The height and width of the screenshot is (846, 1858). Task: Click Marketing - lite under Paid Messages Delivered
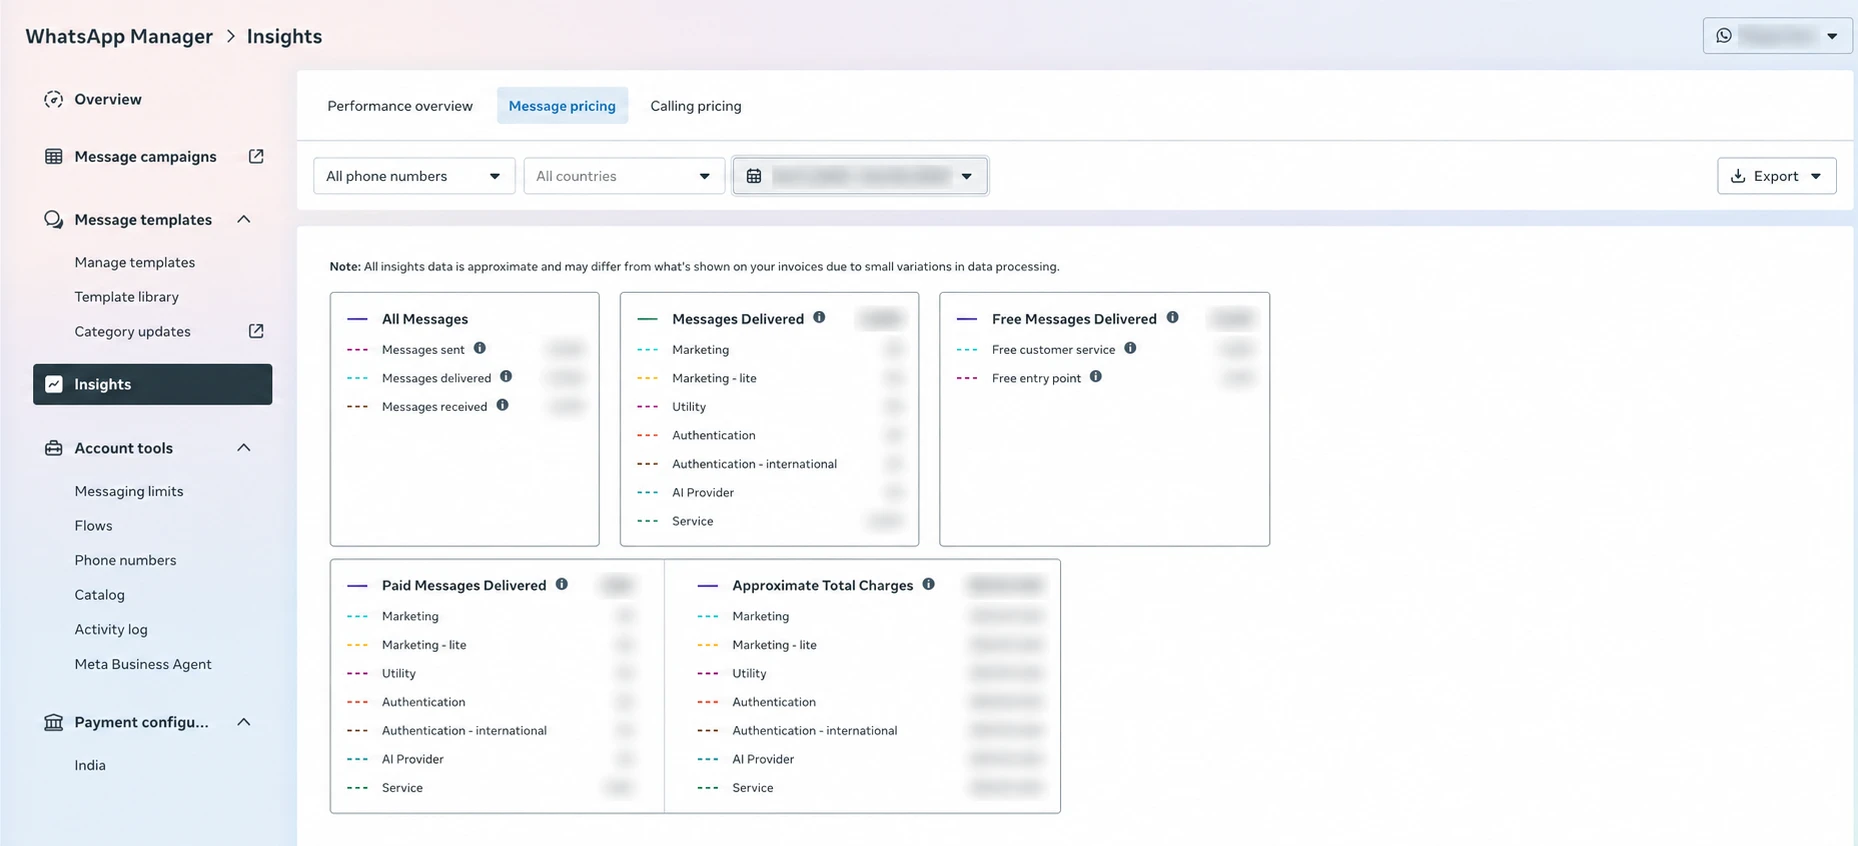click(x=424, y=645)
